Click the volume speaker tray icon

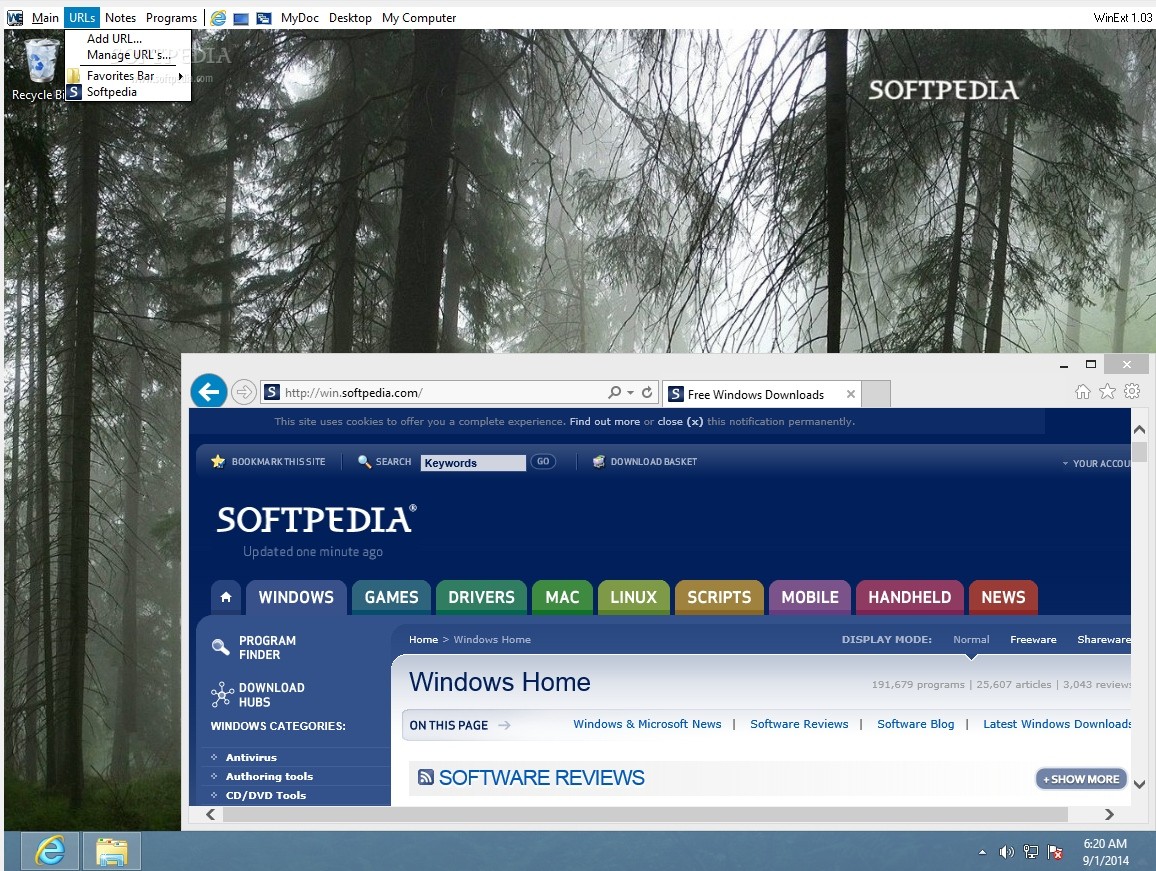coord(1006,853)
